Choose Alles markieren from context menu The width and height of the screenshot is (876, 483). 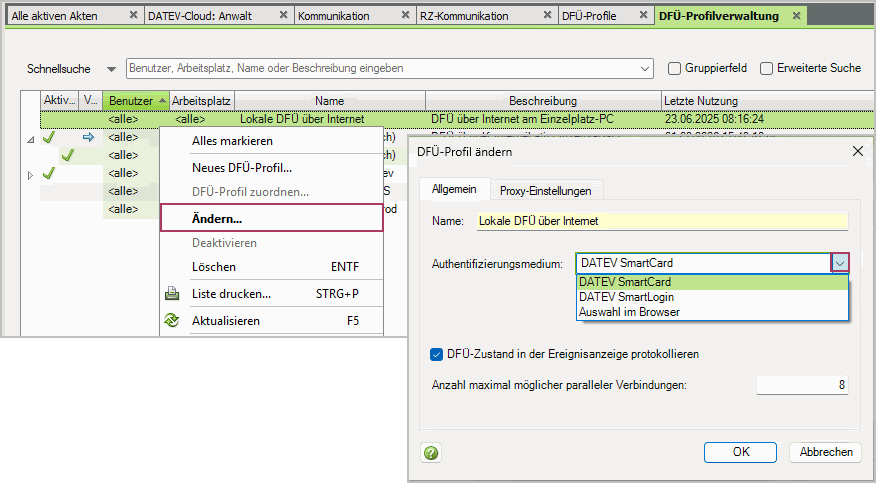tap(272, 141)
